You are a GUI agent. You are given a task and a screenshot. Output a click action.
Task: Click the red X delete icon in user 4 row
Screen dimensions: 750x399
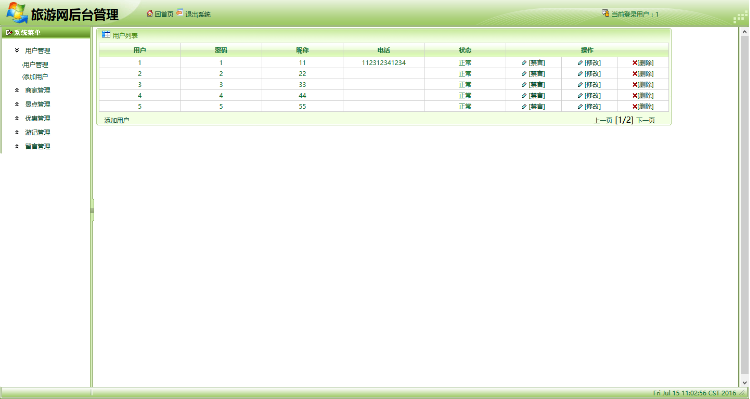635,96
